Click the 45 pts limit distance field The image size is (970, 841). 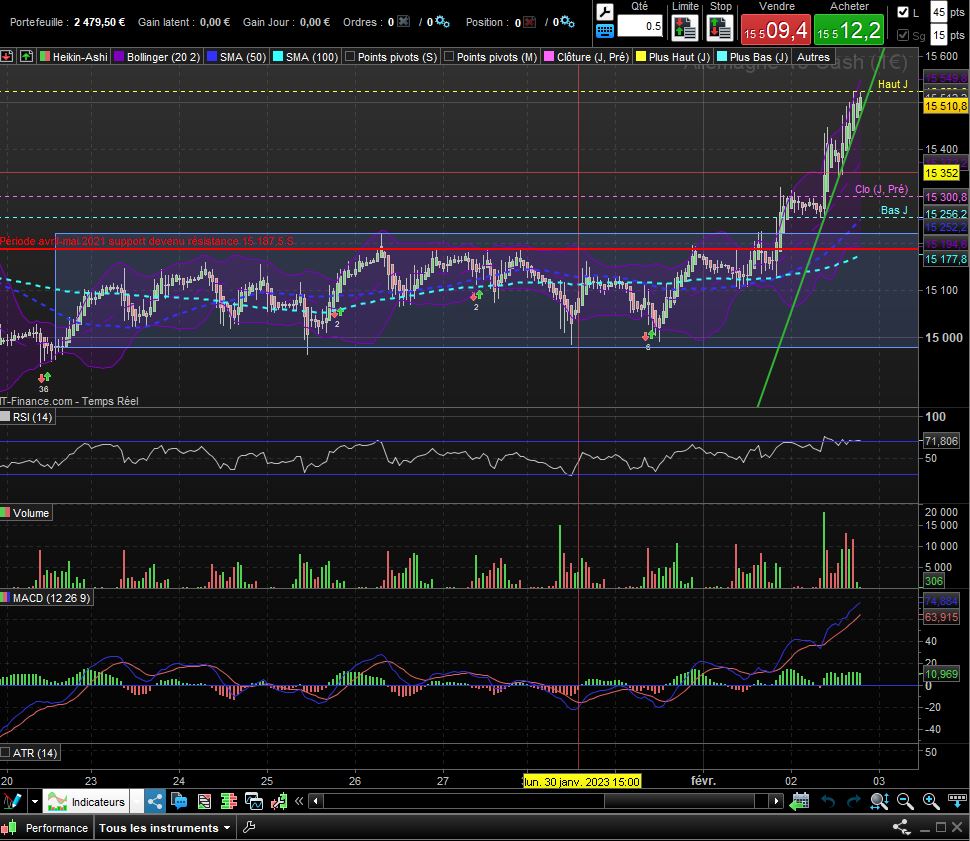(938, 12)
